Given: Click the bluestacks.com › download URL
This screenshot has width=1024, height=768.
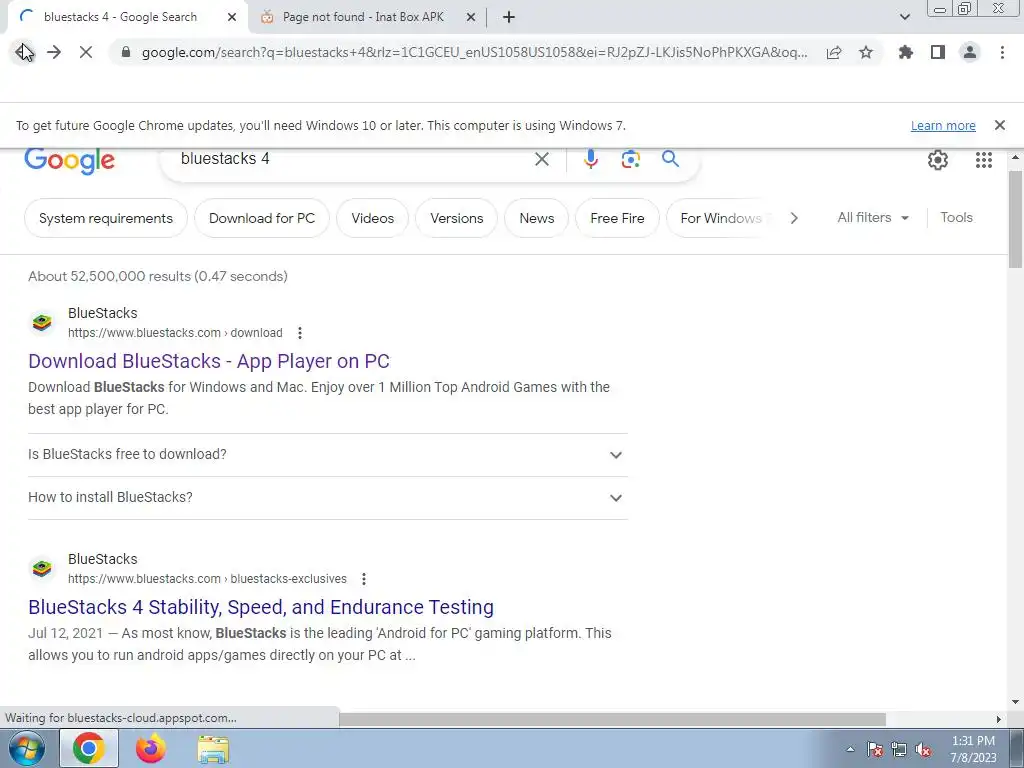Looking at the screenshot, I should (175, 333).
